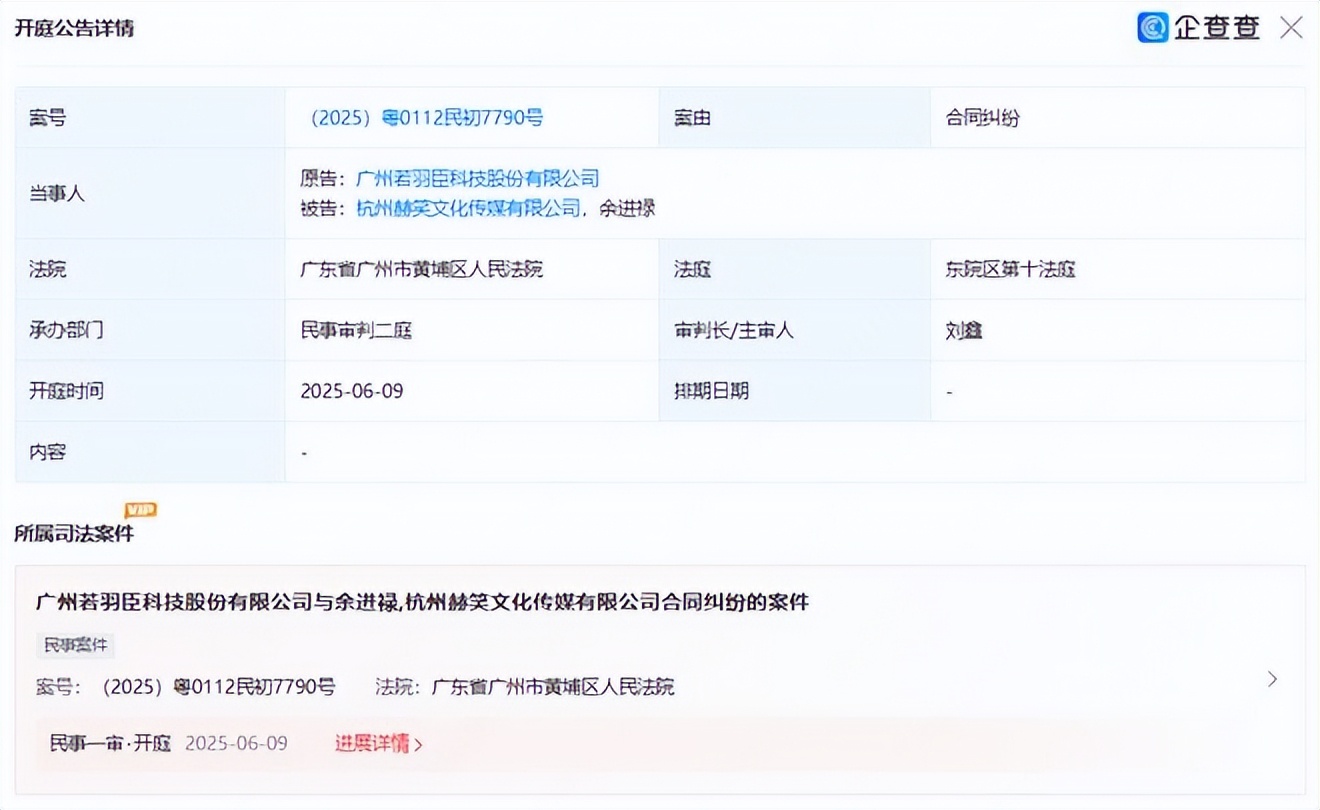Click the 案号 field label
Screen dimensions: 1320x810
coord(48,118)
